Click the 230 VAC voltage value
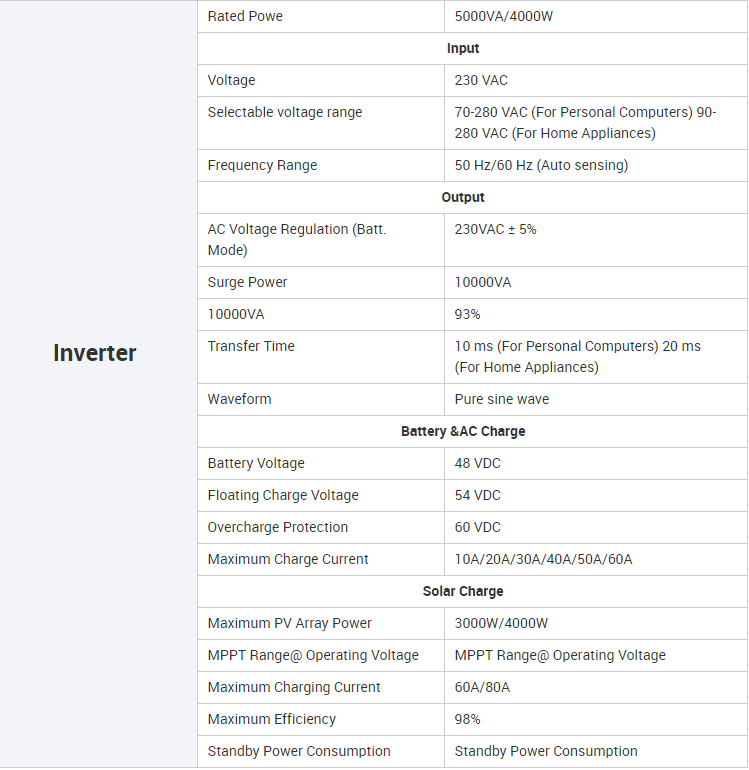Image resolution: width=749 pixels, height=770 pixels. pyautogui.click(x=481, y=81)
